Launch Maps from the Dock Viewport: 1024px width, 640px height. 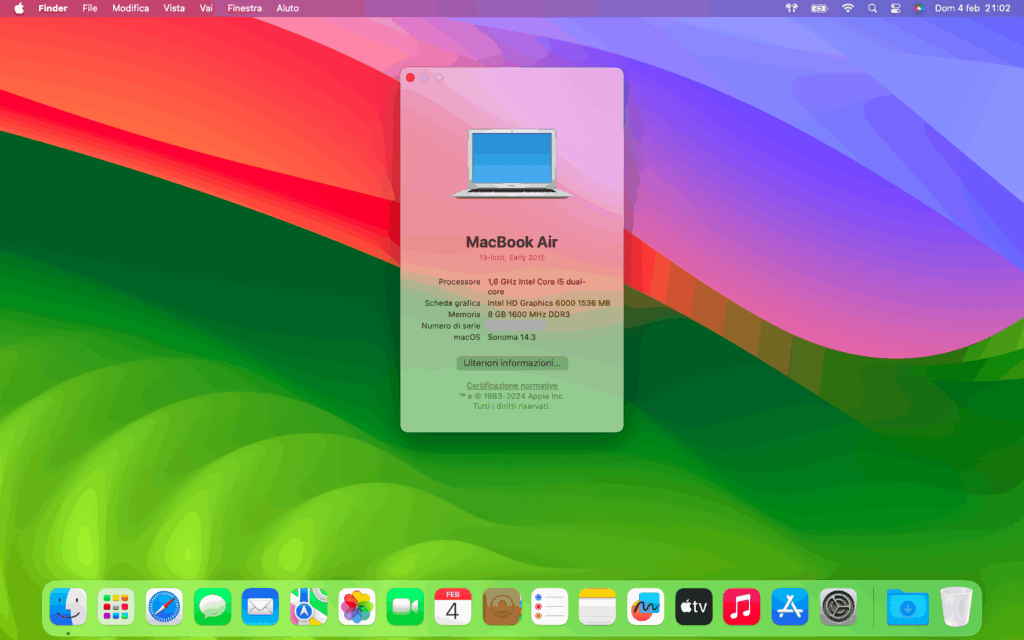[x=308, y=607]
